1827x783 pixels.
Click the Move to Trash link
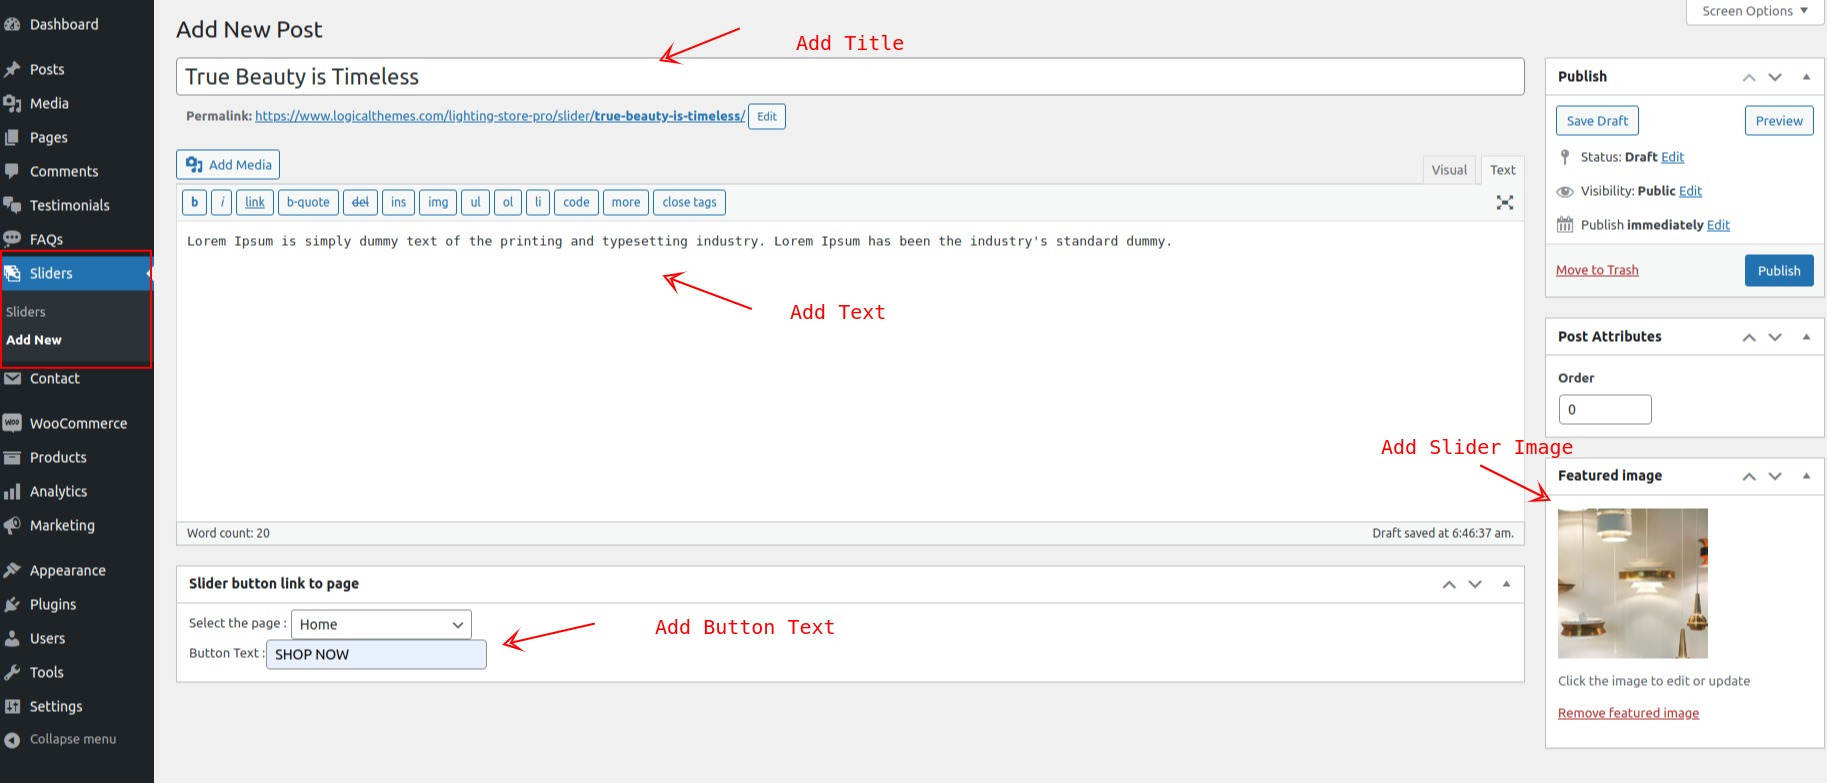[1597, 270]
